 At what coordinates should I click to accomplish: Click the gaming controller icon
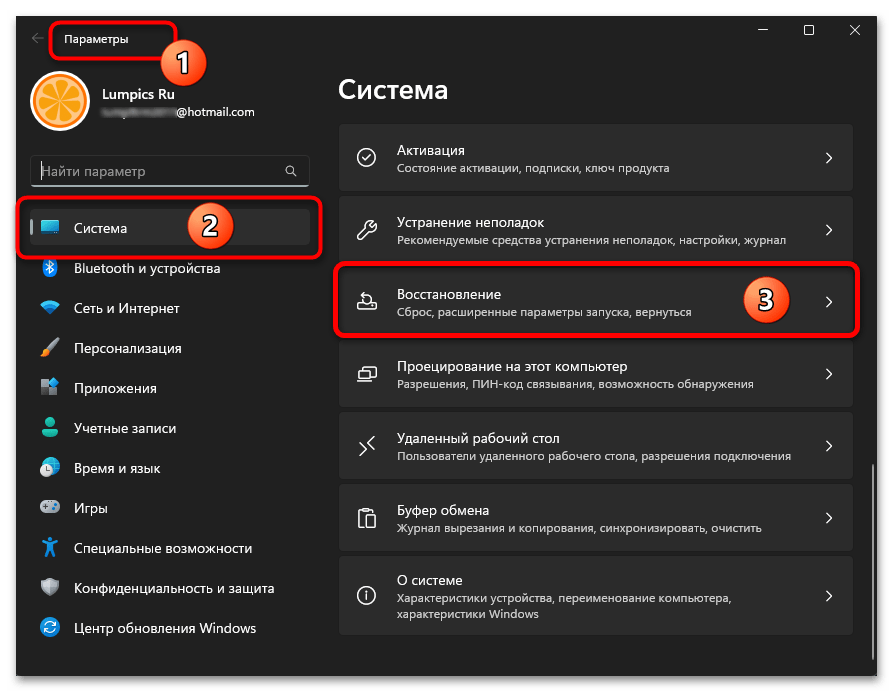pos(50,507)
